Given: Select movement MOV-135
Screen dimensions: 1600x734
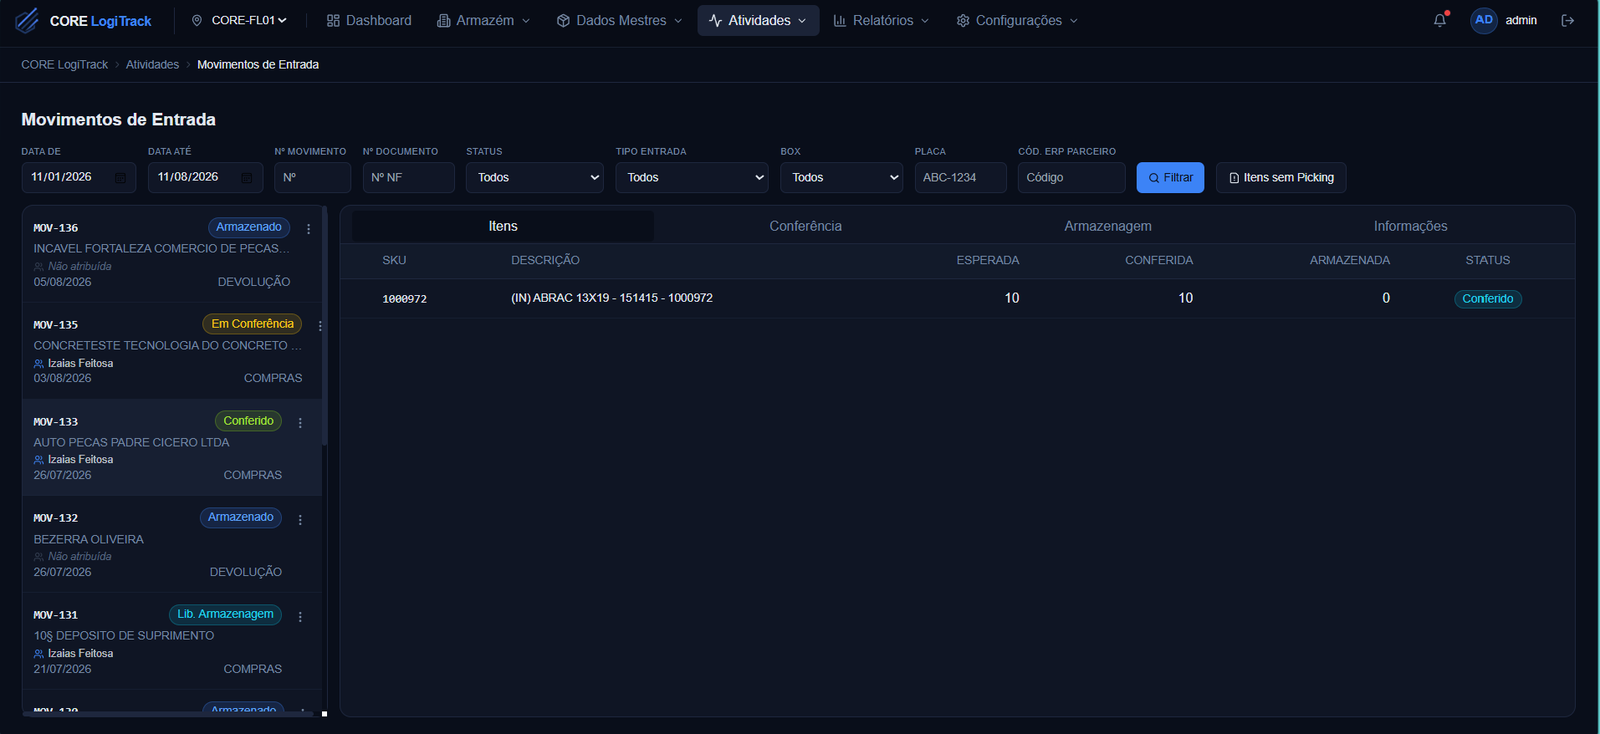Looking at the screenshot, I should click(x=172, y=351).
